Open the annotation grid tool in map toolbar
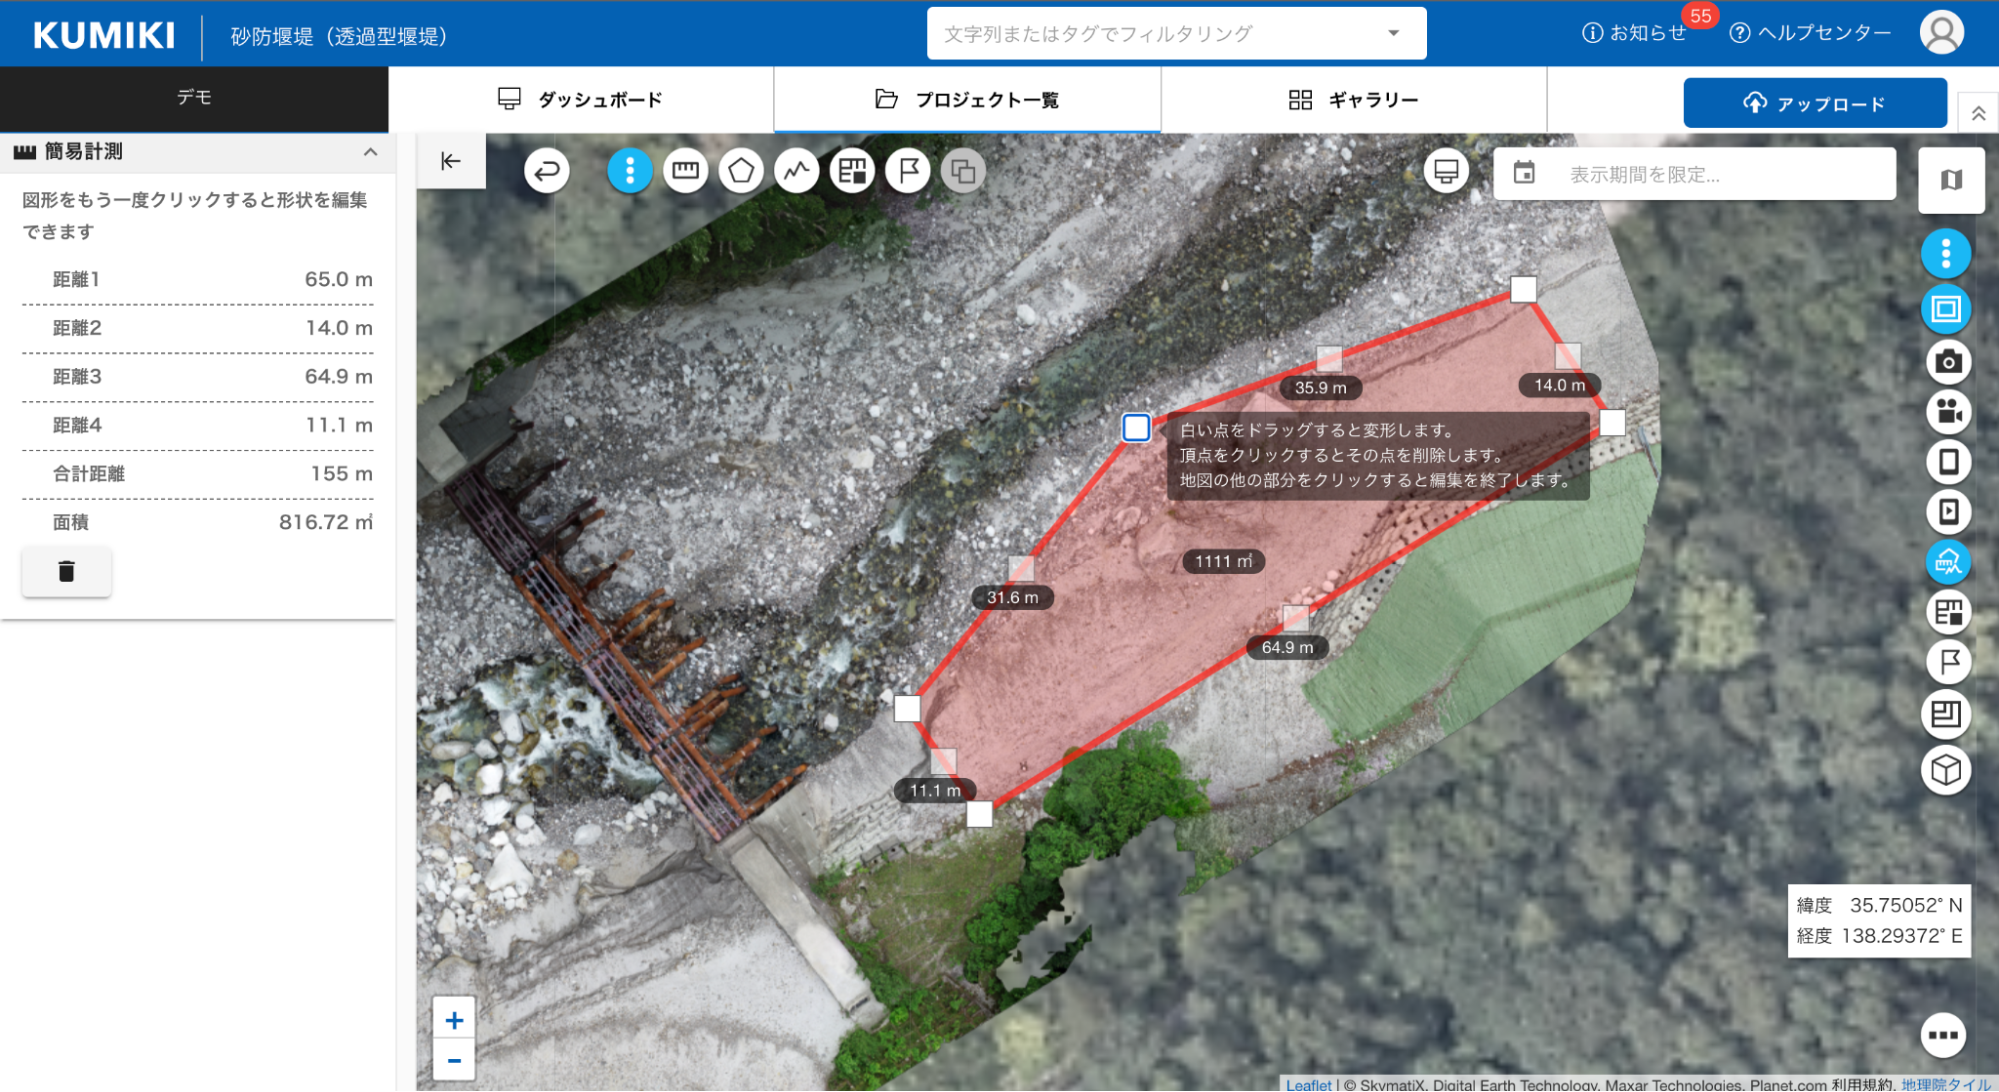The height and width of the screenshot is (1092, 1999). point(852,171)
